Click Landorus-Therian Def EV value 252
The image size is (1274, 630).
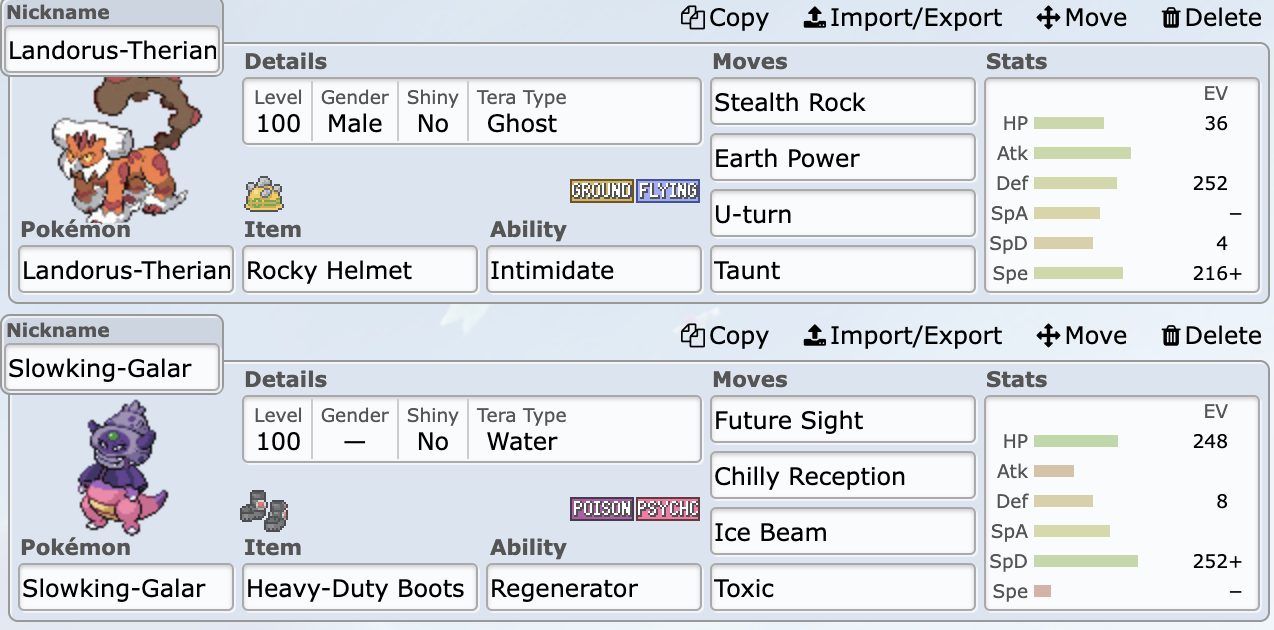(x=1210, y=183)
